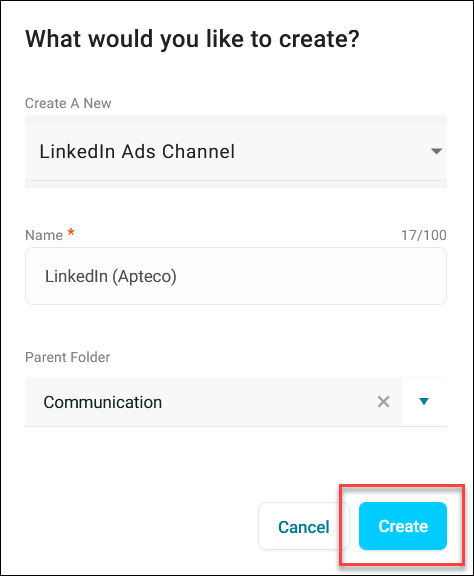Image resolution: width=474 pixels, height=576 pixels.
Task: Cancel the creation dialog
Action: pos(304,526)
